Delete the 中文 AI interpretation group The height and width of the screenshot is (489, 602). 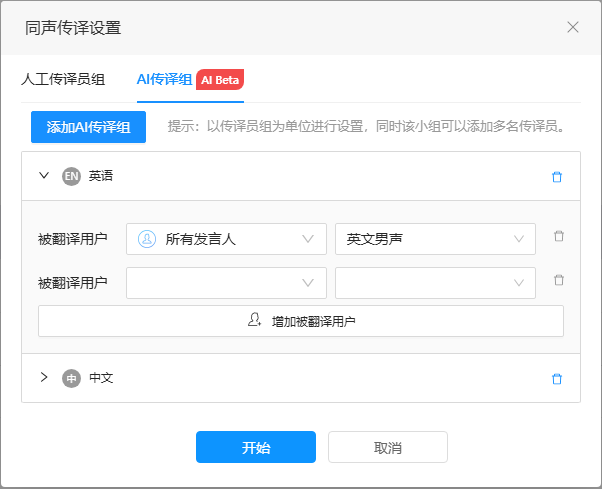[x=557, y=379]
